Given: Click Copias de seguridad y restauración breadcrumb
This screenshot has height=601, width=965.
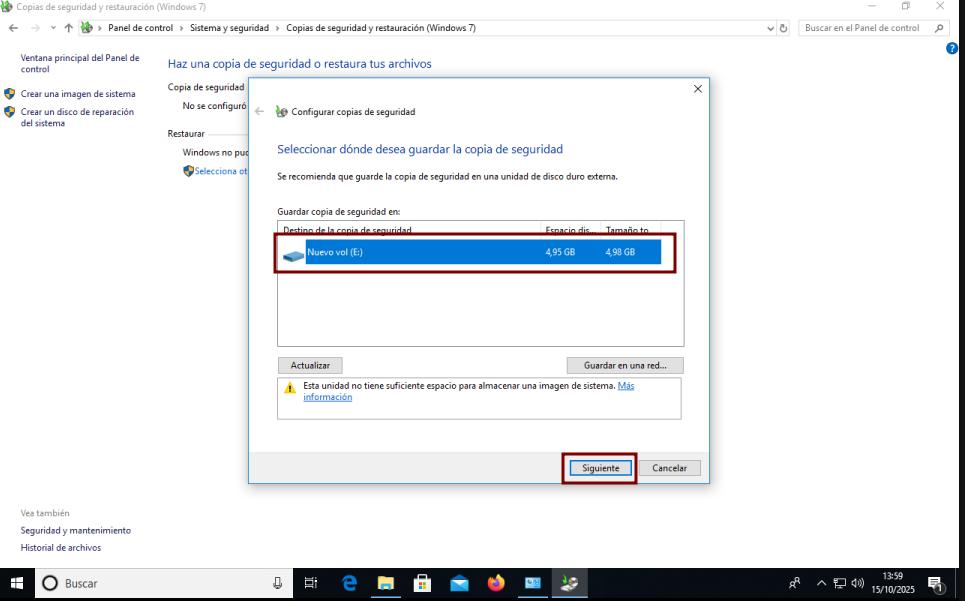Looking at the screenshot, I should 381,28.
